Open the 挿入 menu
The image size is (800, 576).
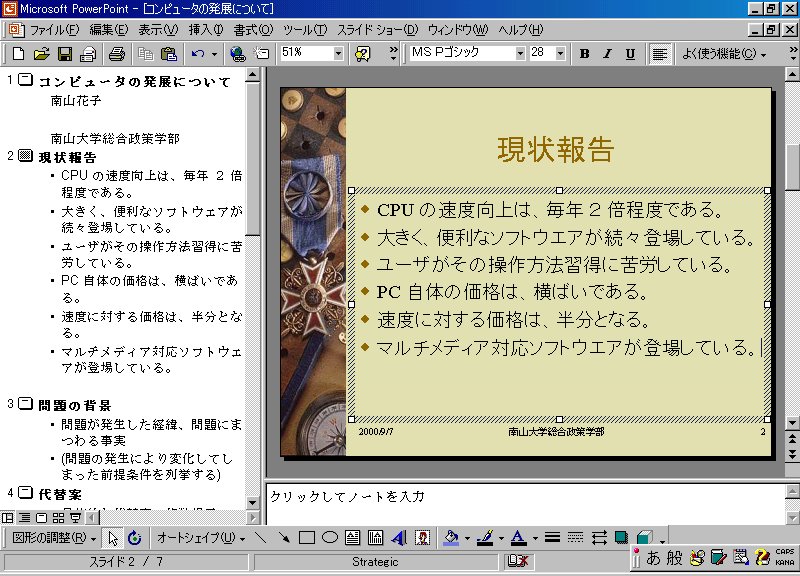click(206, 30)
